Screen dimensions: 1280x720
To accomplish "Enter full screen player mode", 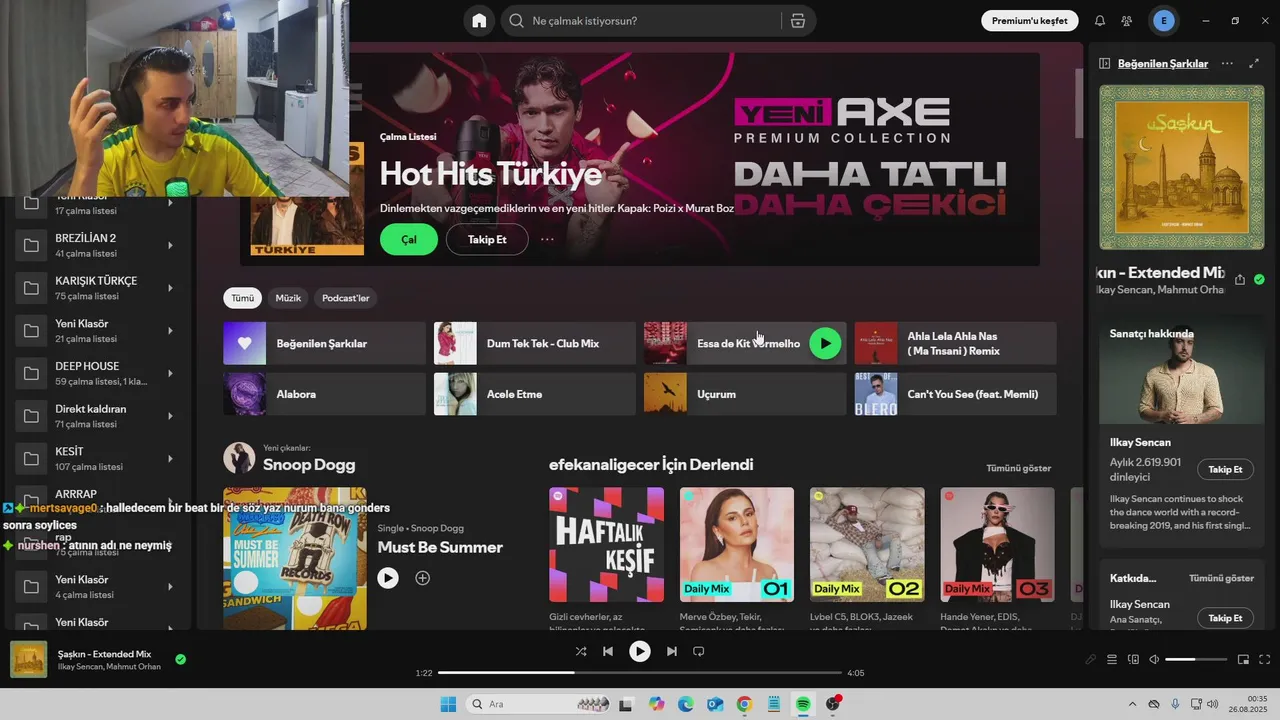I will 1264,659.
